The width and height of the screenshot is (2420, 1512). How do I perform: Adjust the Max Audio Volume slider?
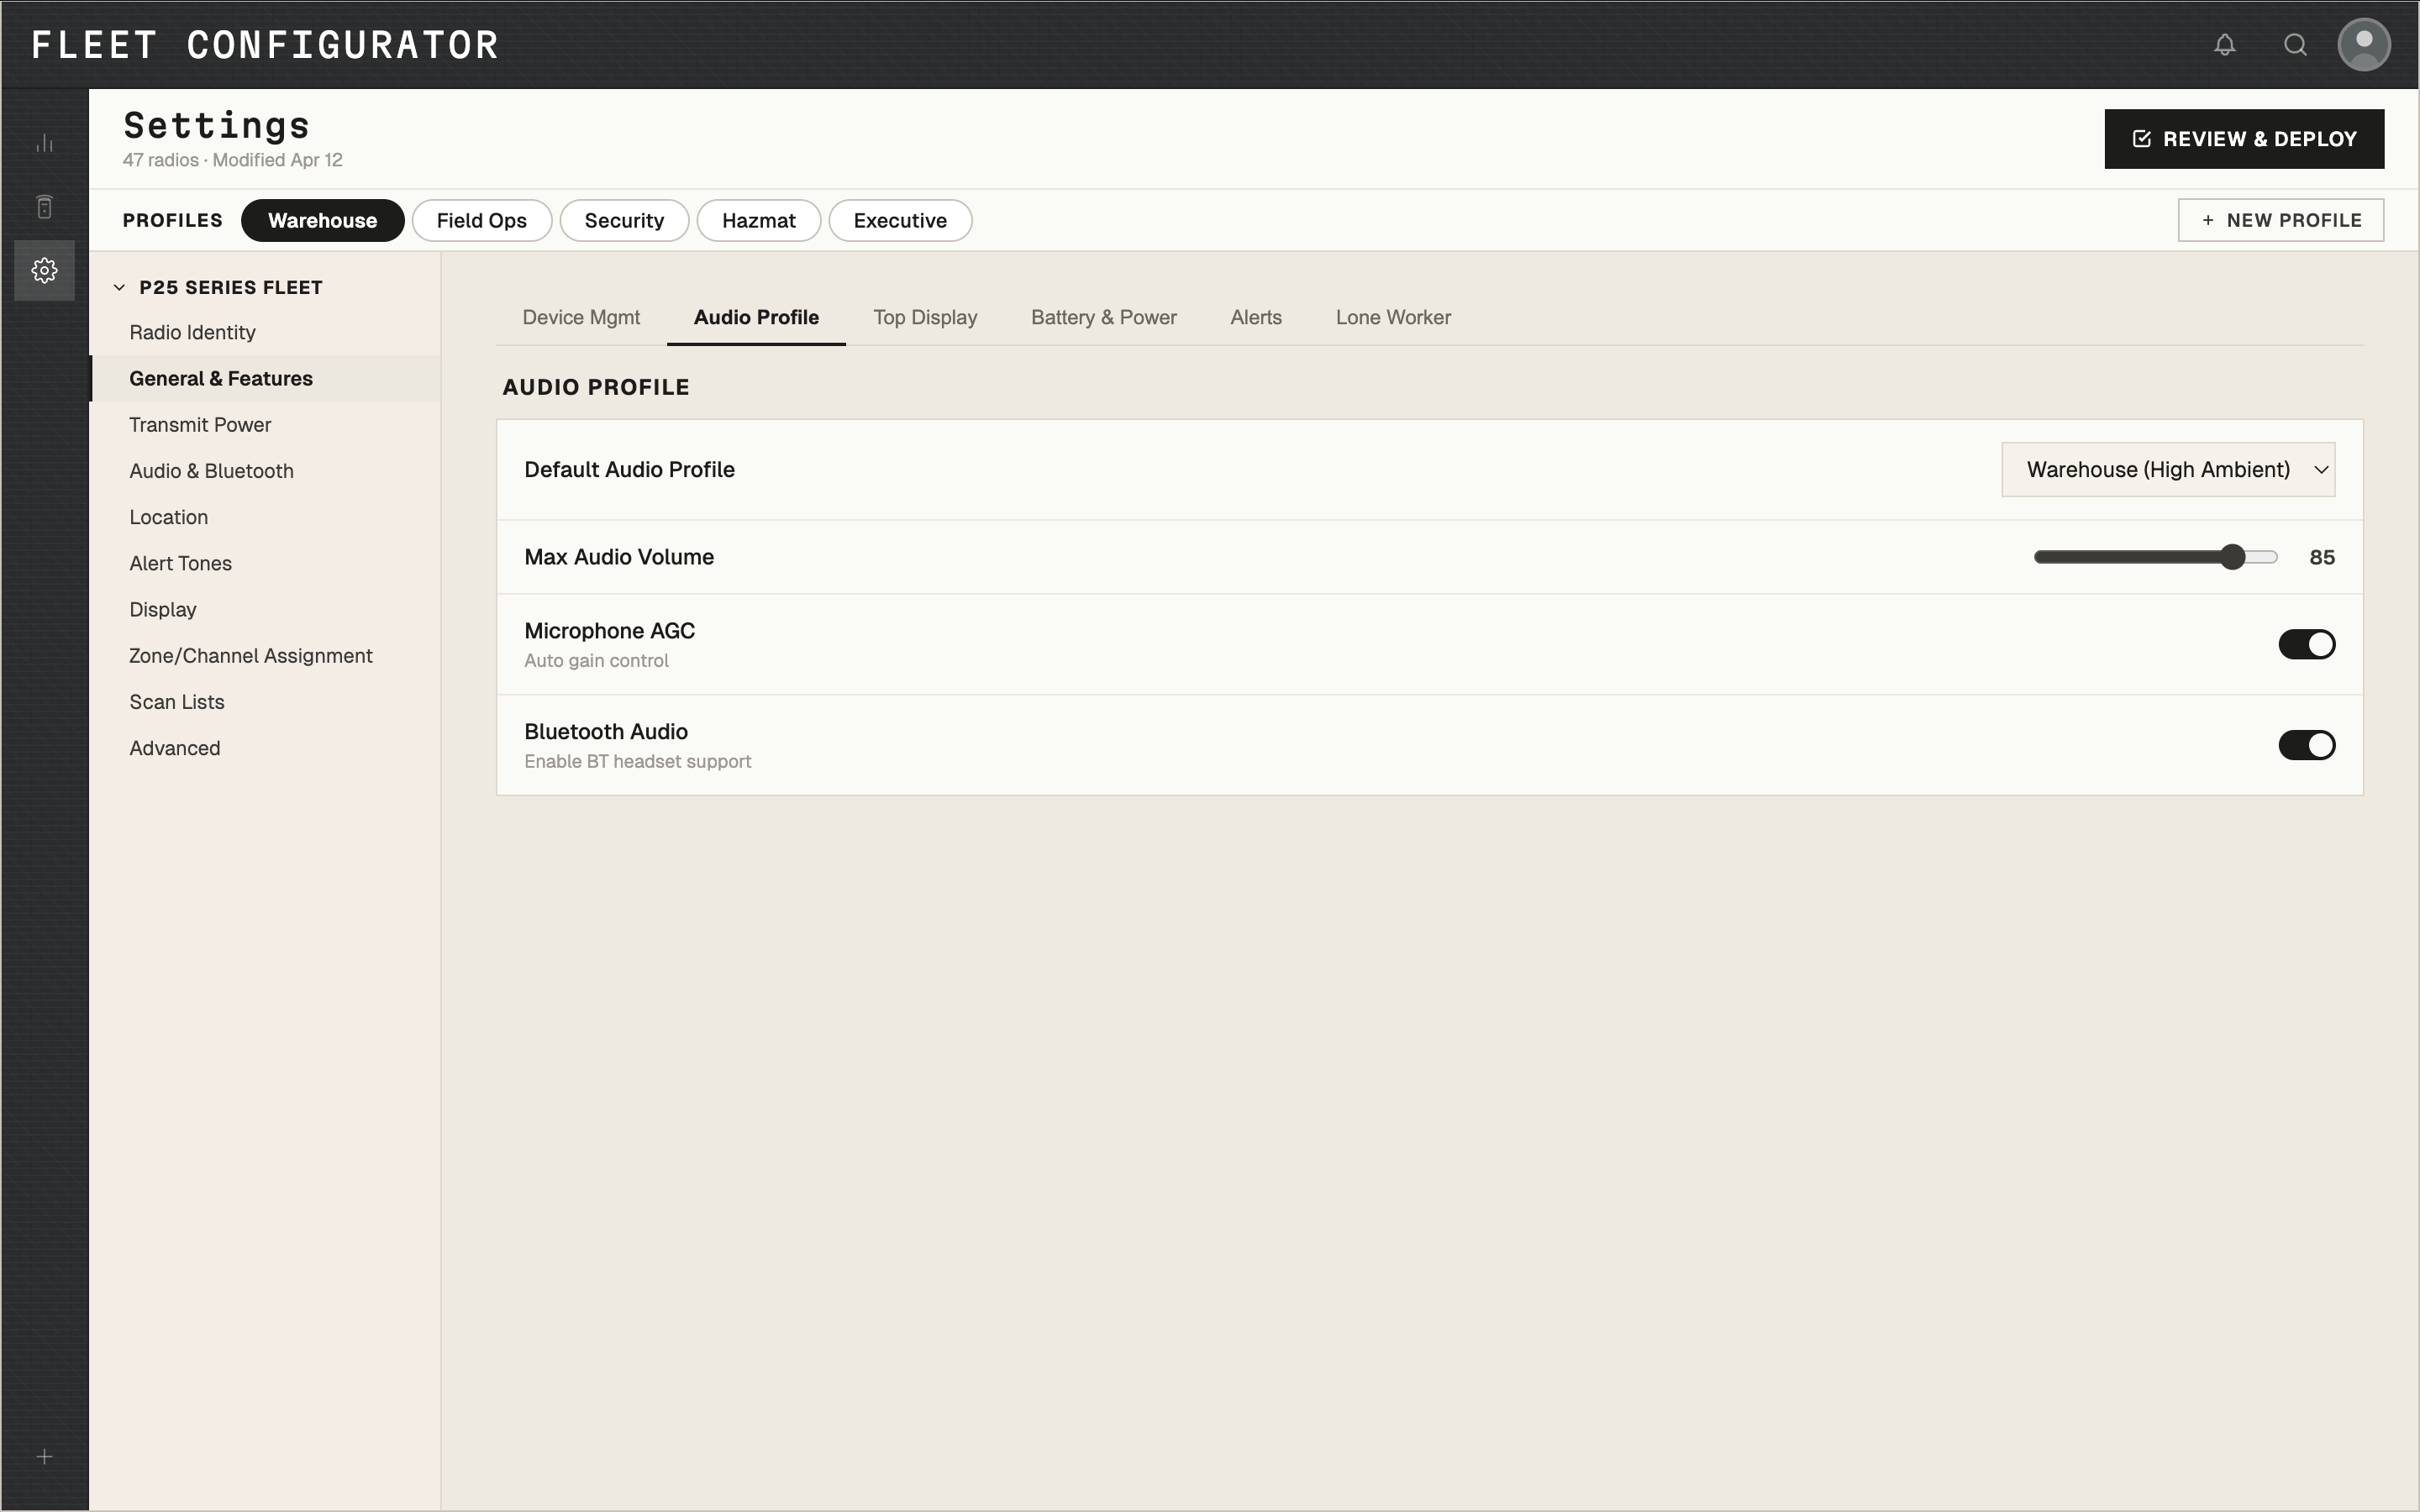[2232, 557]
